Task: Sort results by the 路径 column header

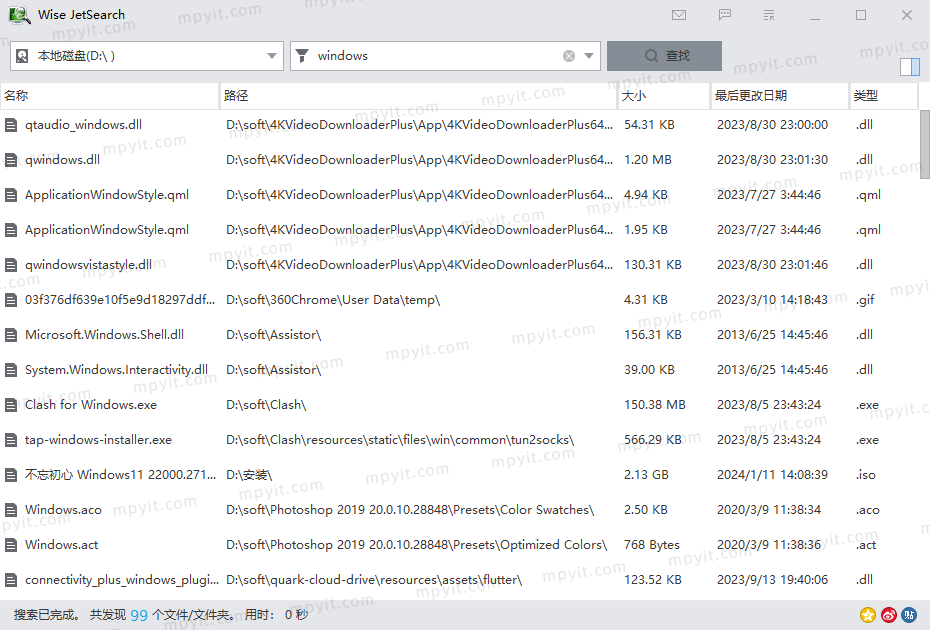Action: pyautogui.click(x=419, y=96)
